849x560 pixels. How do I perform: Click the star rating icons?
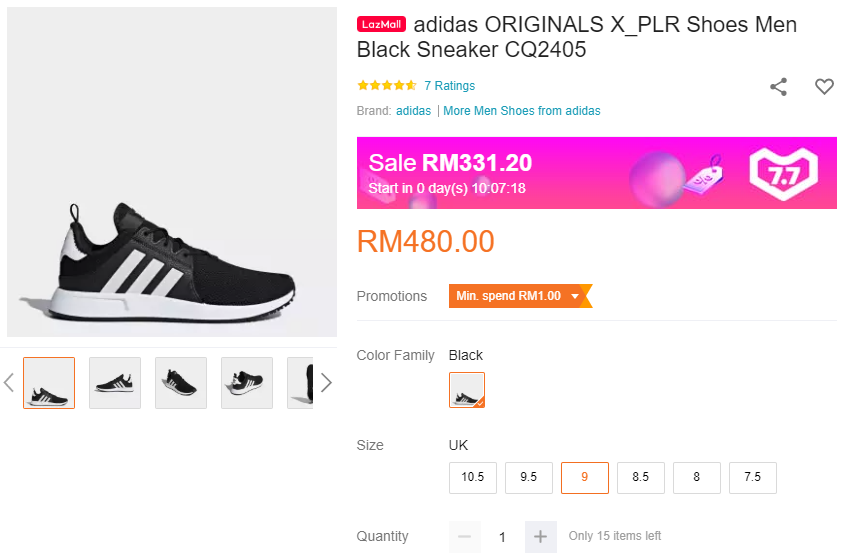click(x=386, y=86)
